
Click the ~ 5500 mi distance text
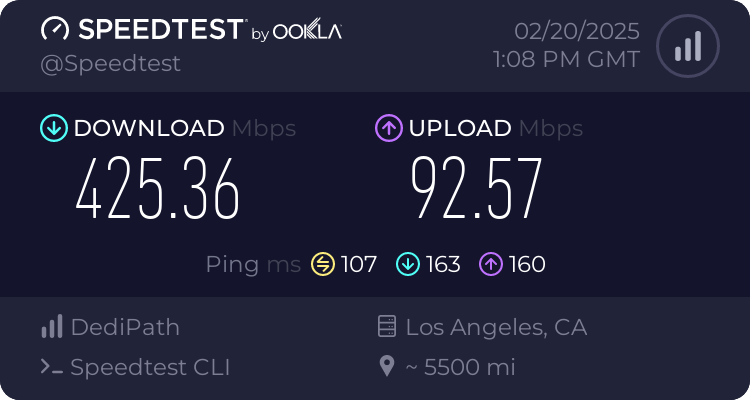tap(460, 367)
